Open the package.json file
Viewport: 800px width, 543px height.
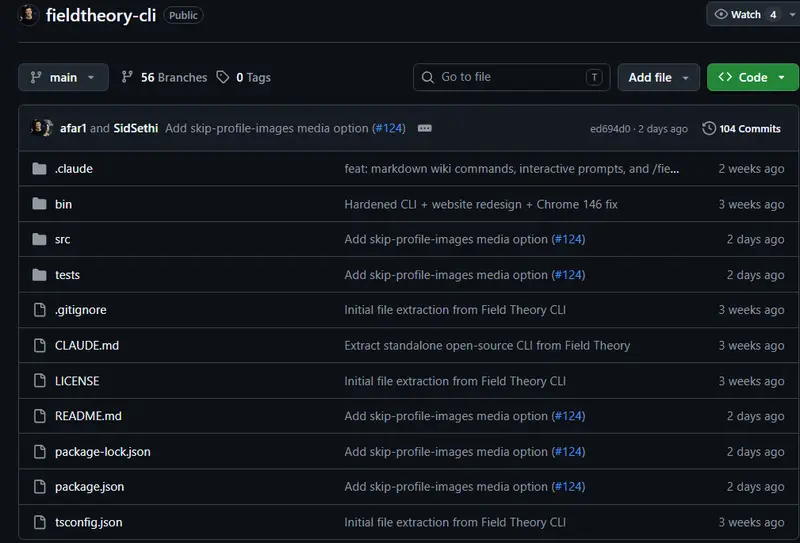pyautogui.click(x=89, y=487)
